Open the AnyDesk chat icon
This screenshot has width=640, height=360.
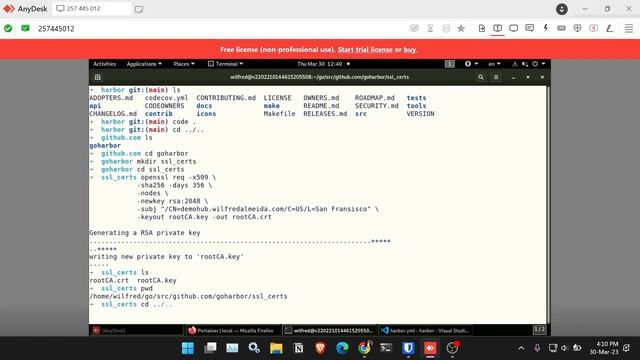tap(529, 28)
